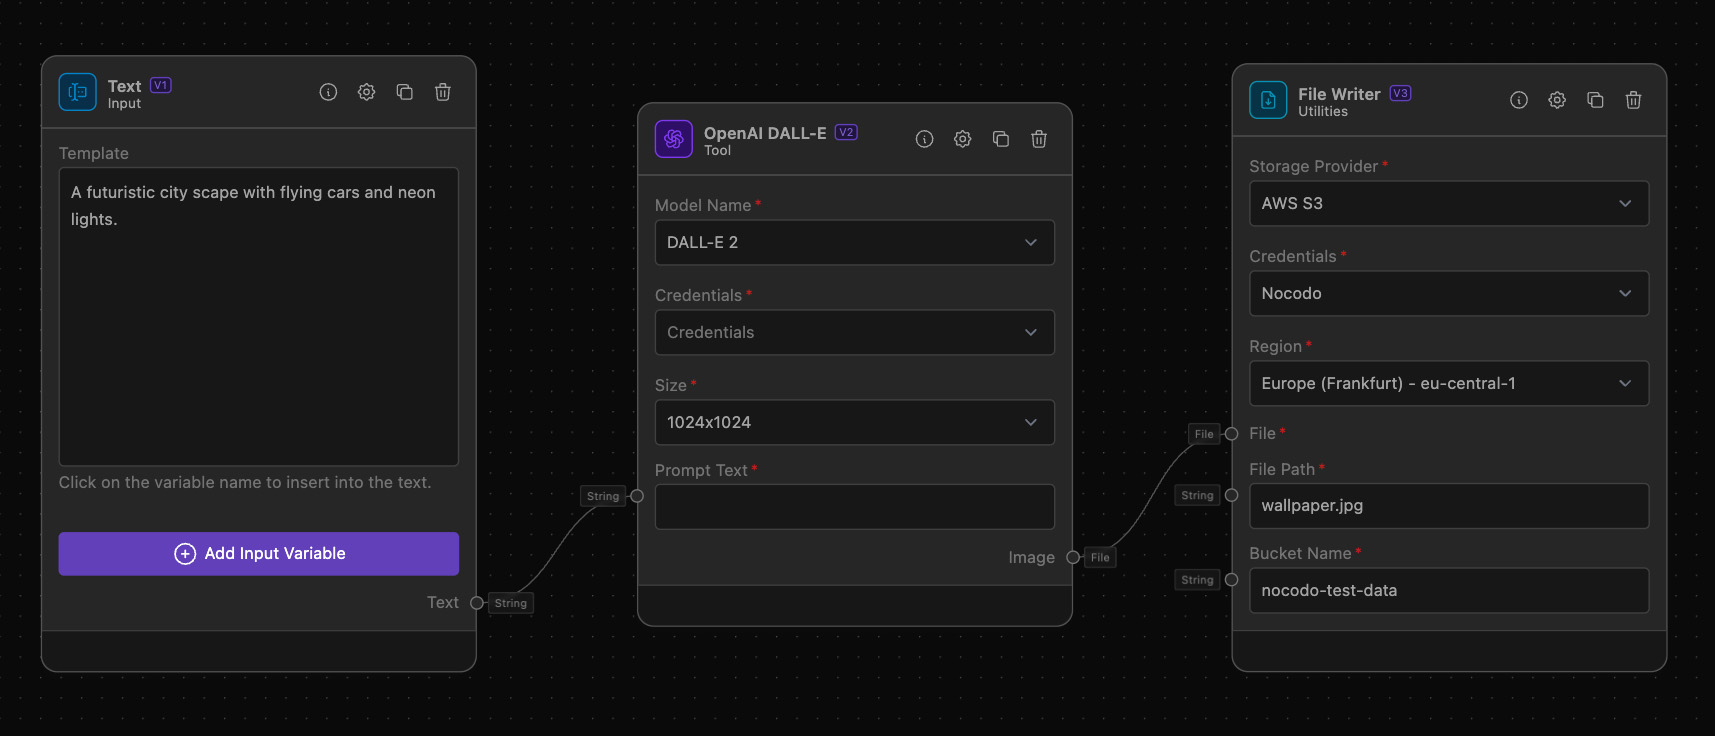Open the Storage Provider AWS S3 dropdown
Viewport: 1715px width, 736px height.
(x=1449, y=203)
